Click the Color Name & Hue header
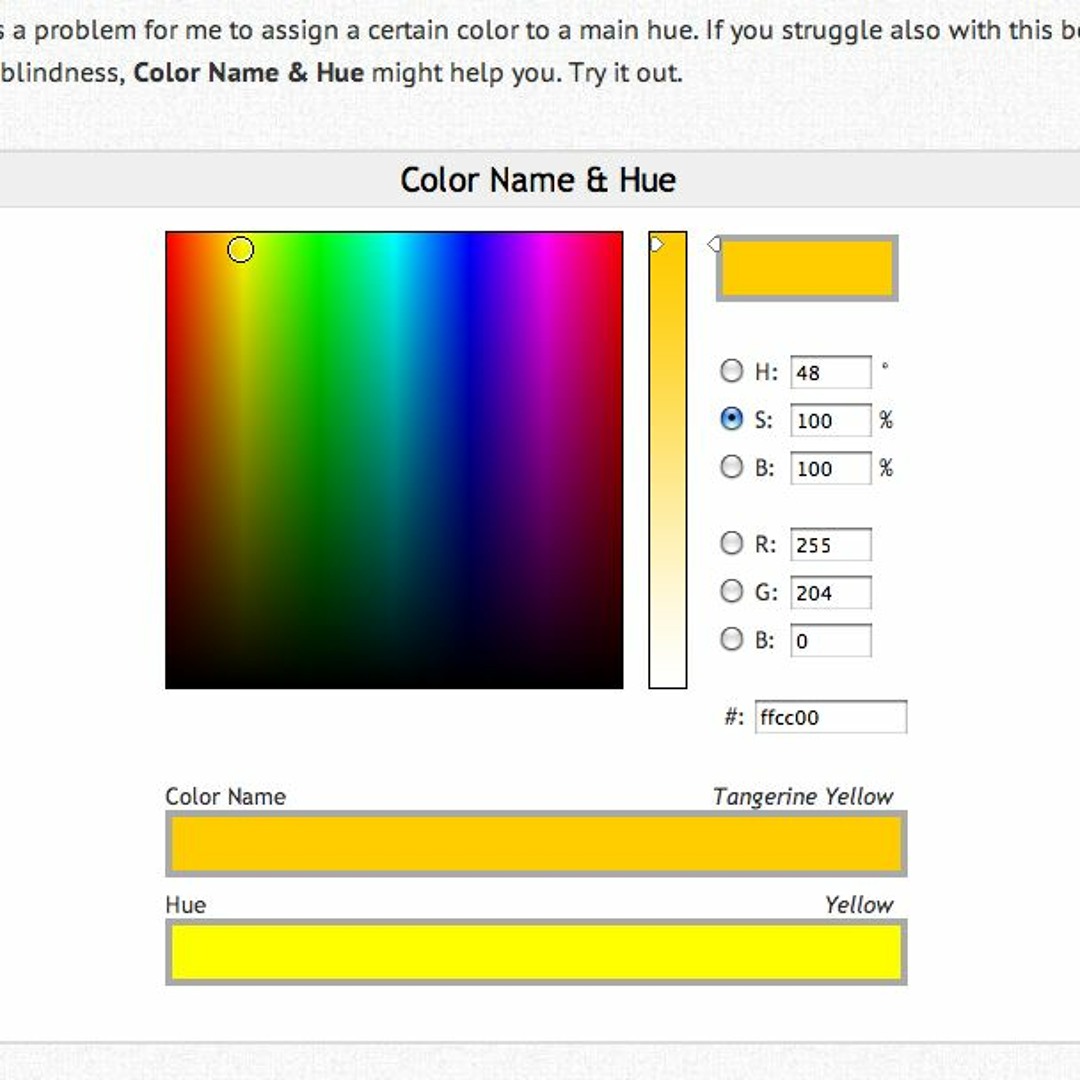The height and width of the screenshot is (1080, 1080). pyautogui.click(x=538, y=180)
